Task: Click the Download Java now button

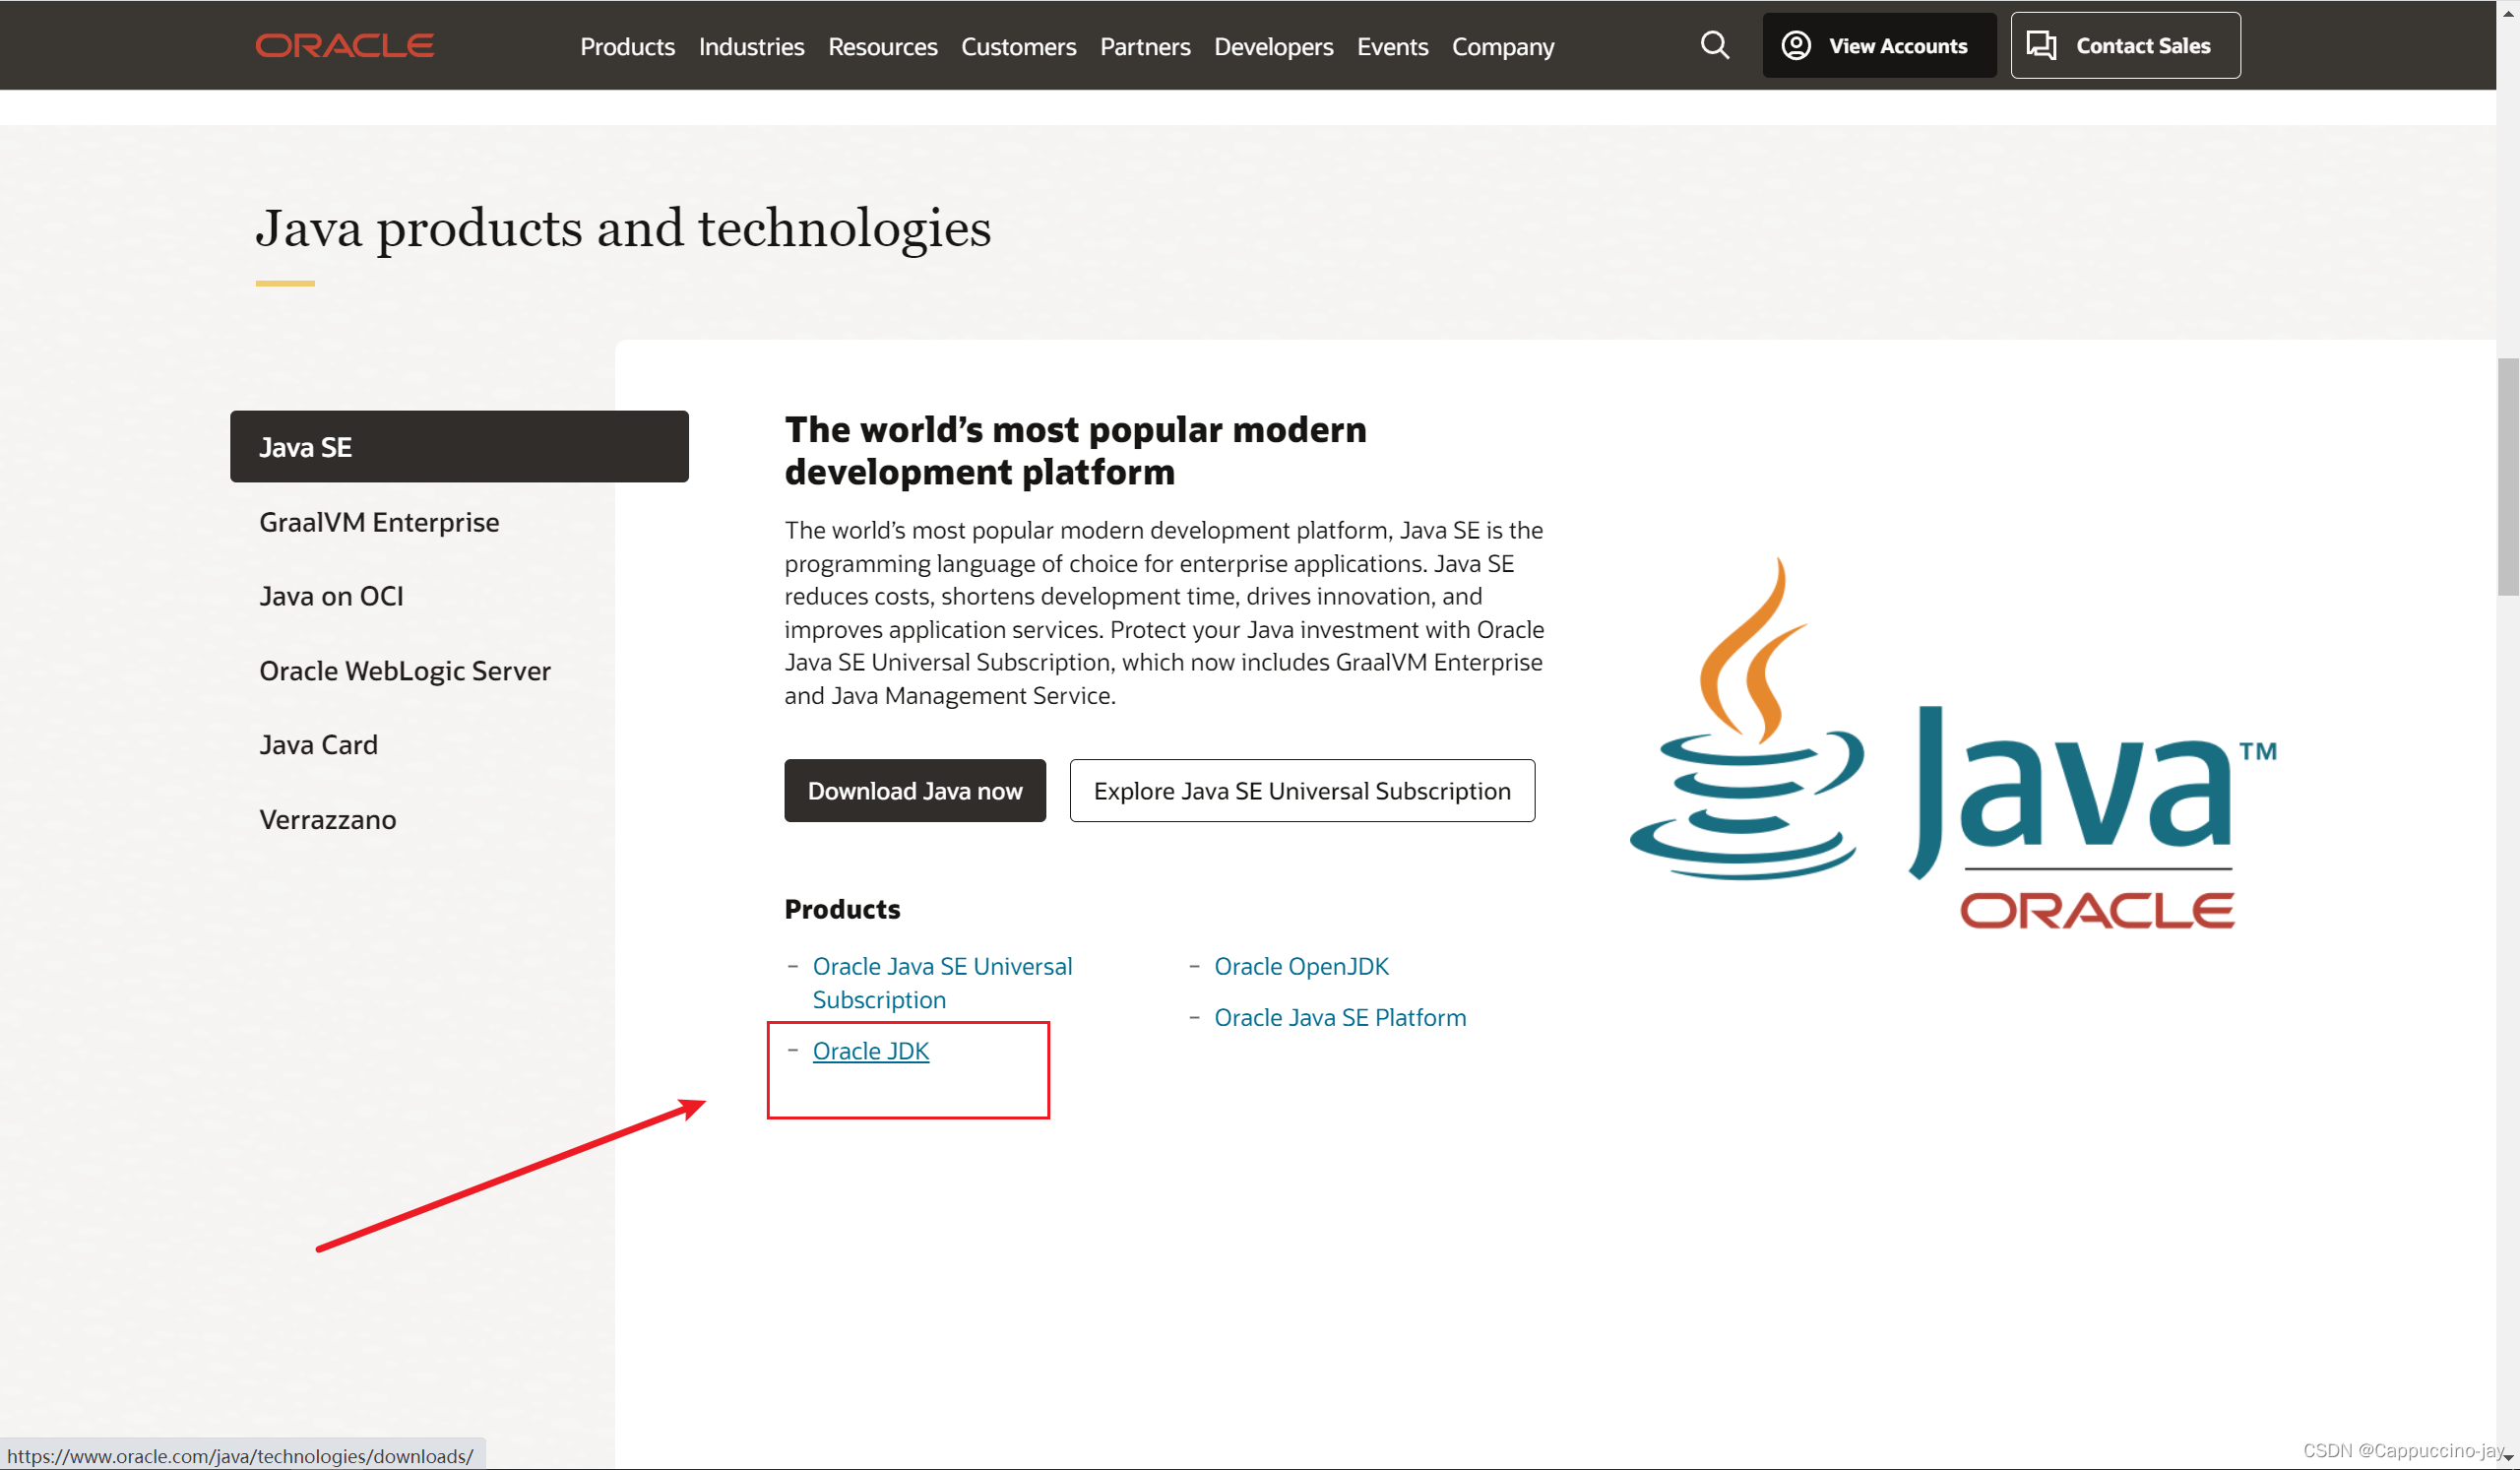Action: [914, 791]
